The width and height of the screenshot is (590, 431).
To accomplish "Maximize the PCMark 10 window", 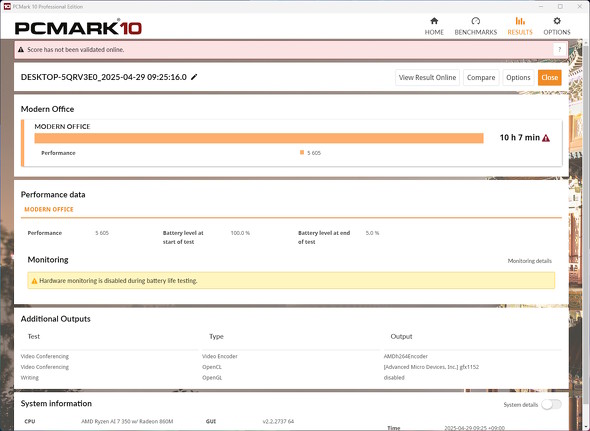I will pos(560,6).
